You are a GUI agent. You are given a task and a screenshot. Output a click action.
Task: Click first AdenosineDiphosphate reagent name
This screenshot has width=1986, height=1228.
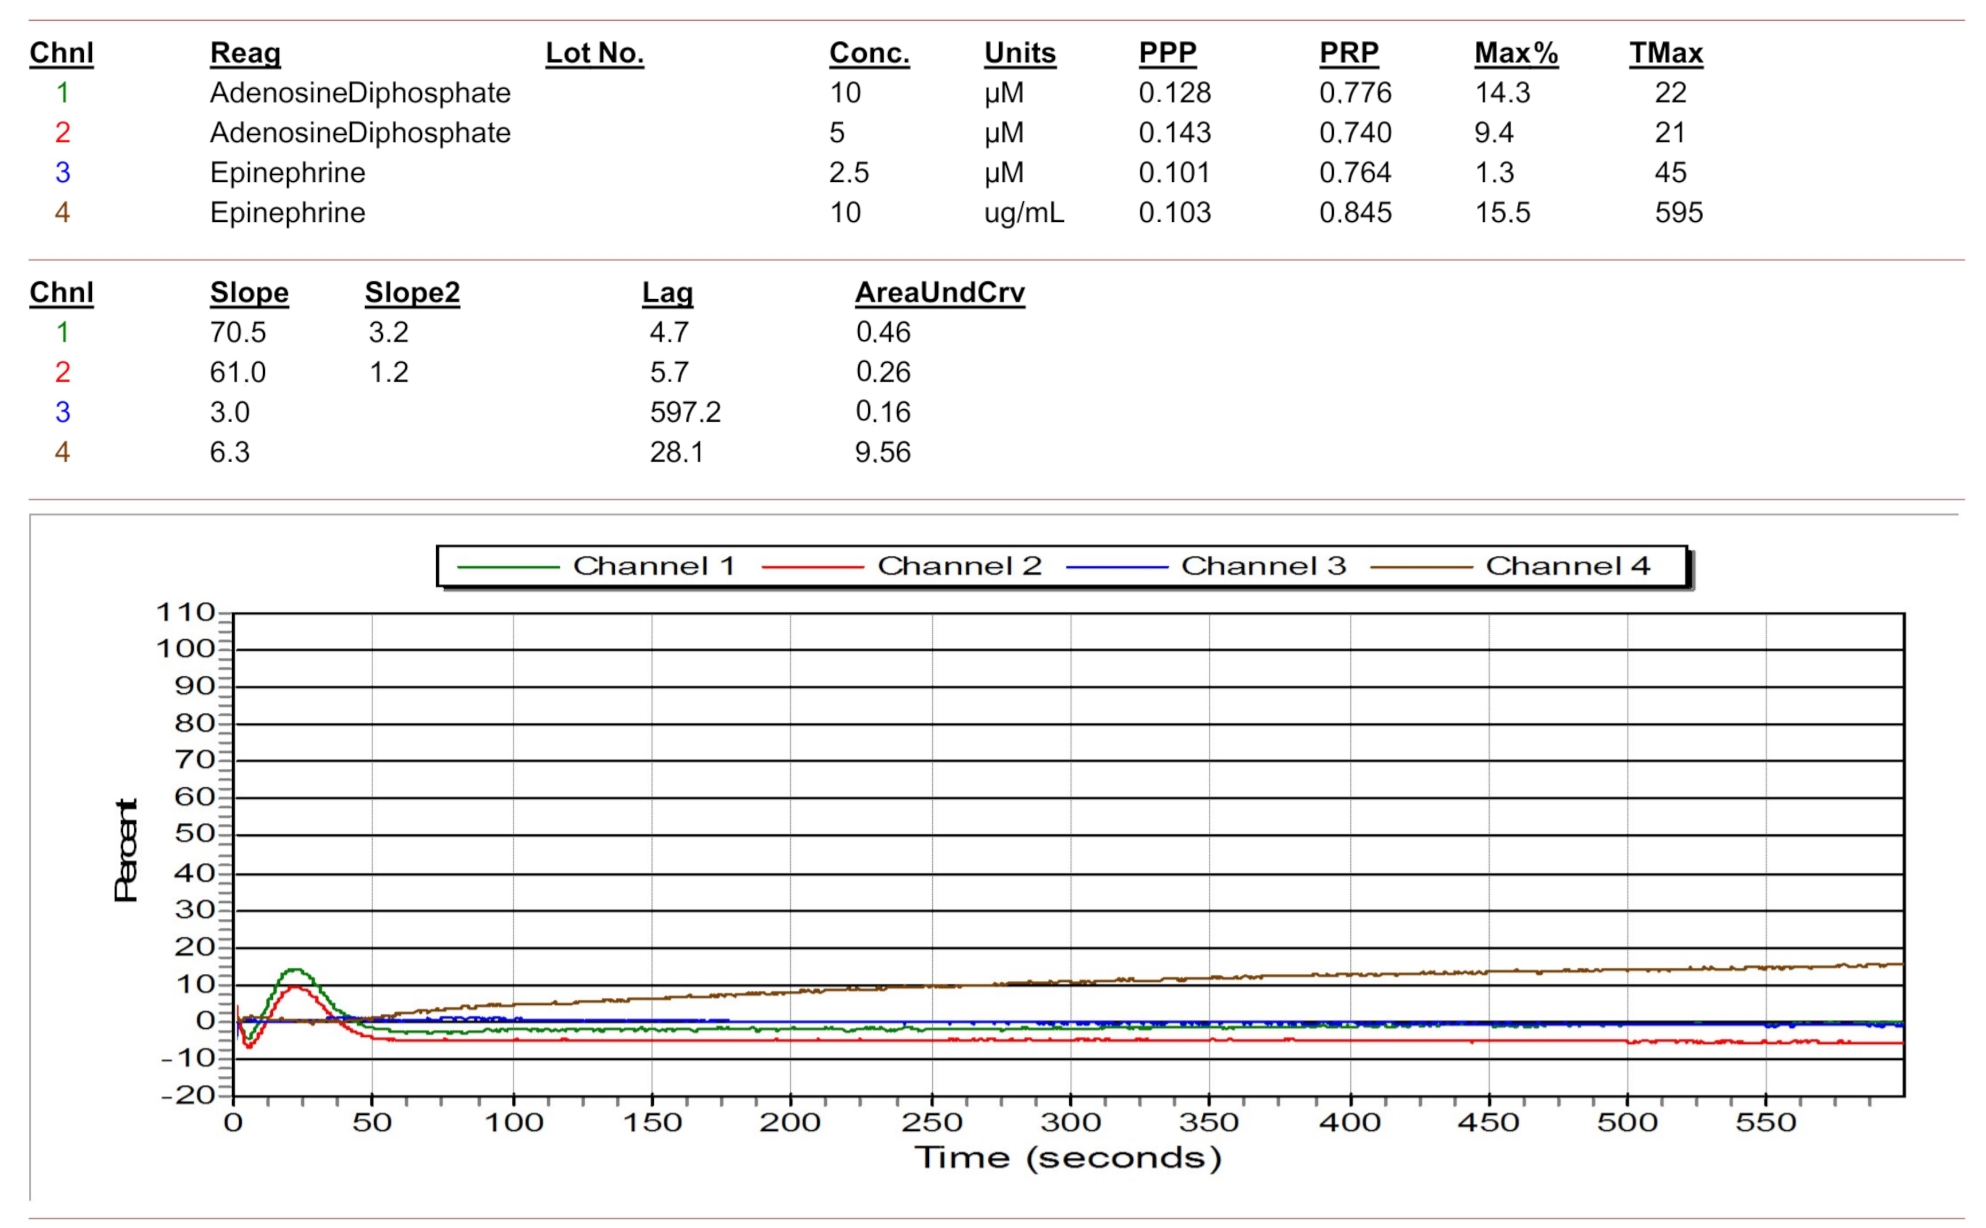click(360, 93)
